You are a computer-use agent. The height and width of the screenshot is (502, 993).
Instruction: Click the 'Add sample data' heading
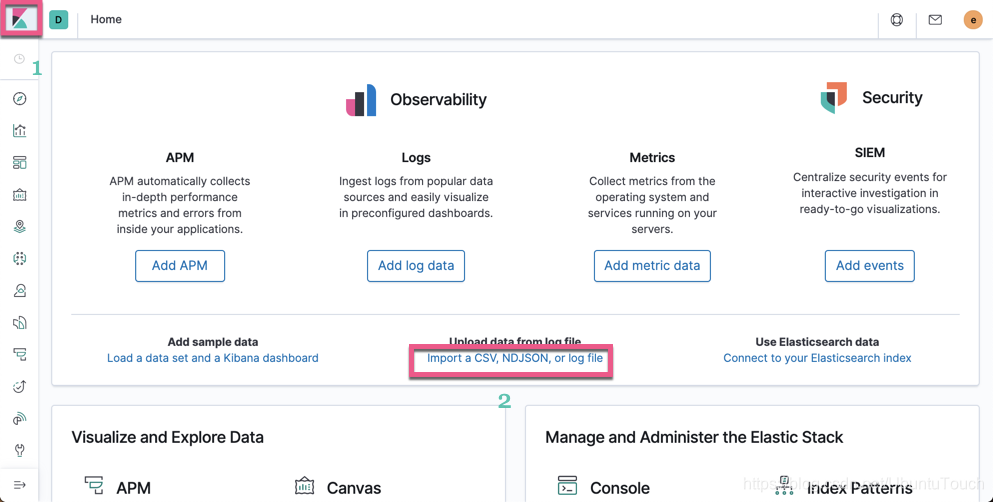pyautogui.click(x=213, y=342)
